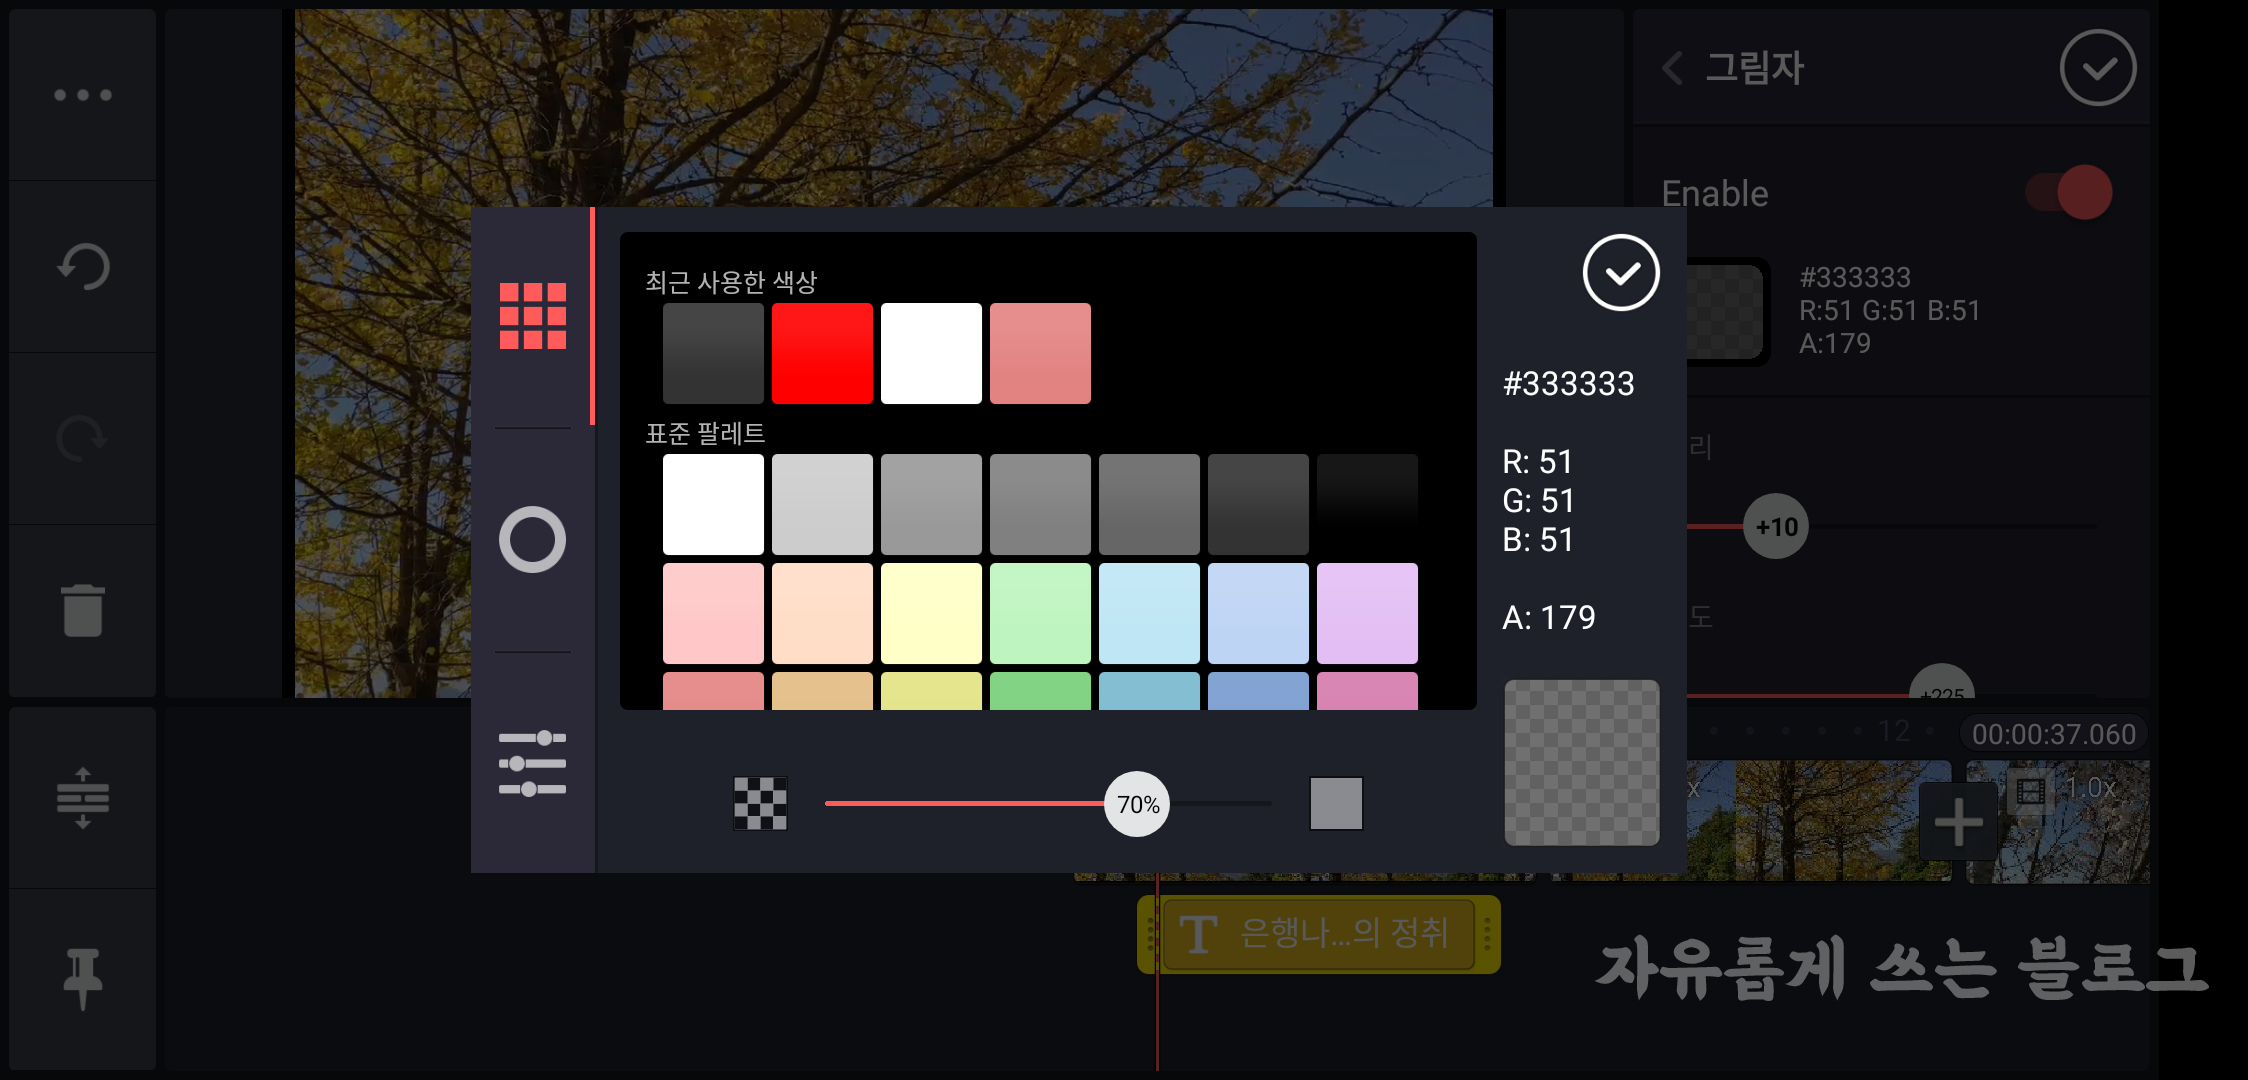Tap the undo arrow icon
Viewport: 2248px width, 1080px height.
pyautogui.click(x=83, y=267)
